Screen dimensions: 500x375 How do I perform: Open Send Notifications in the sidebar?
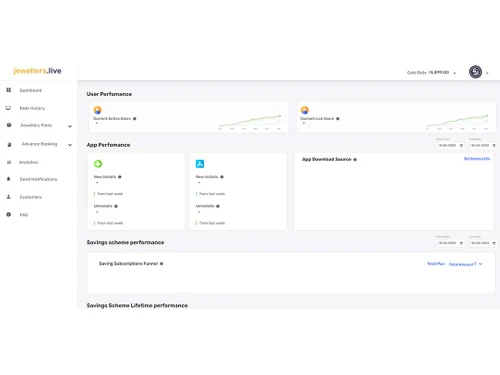(38, 179)
